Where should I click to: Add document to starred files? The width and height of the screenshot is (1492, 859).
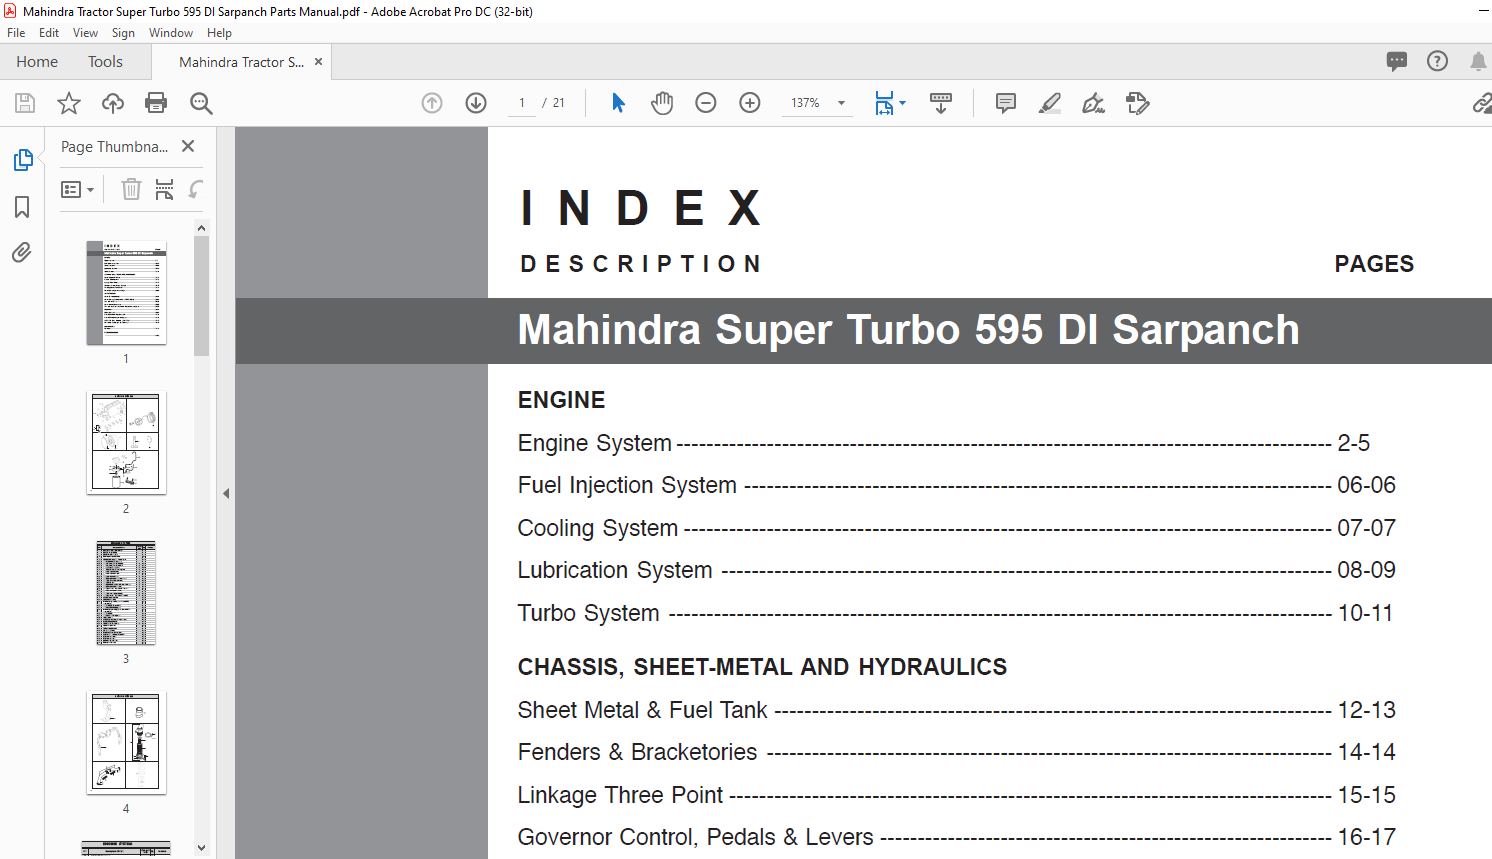(x=69, y=103)
